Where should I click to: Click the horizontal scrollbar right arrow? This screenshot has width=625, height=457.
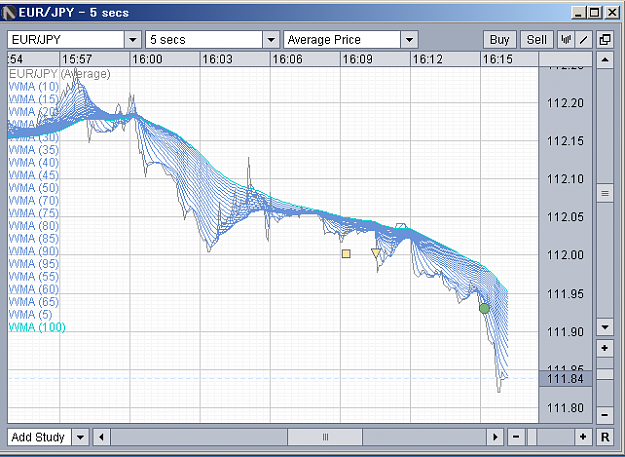(x=495, y=437)
